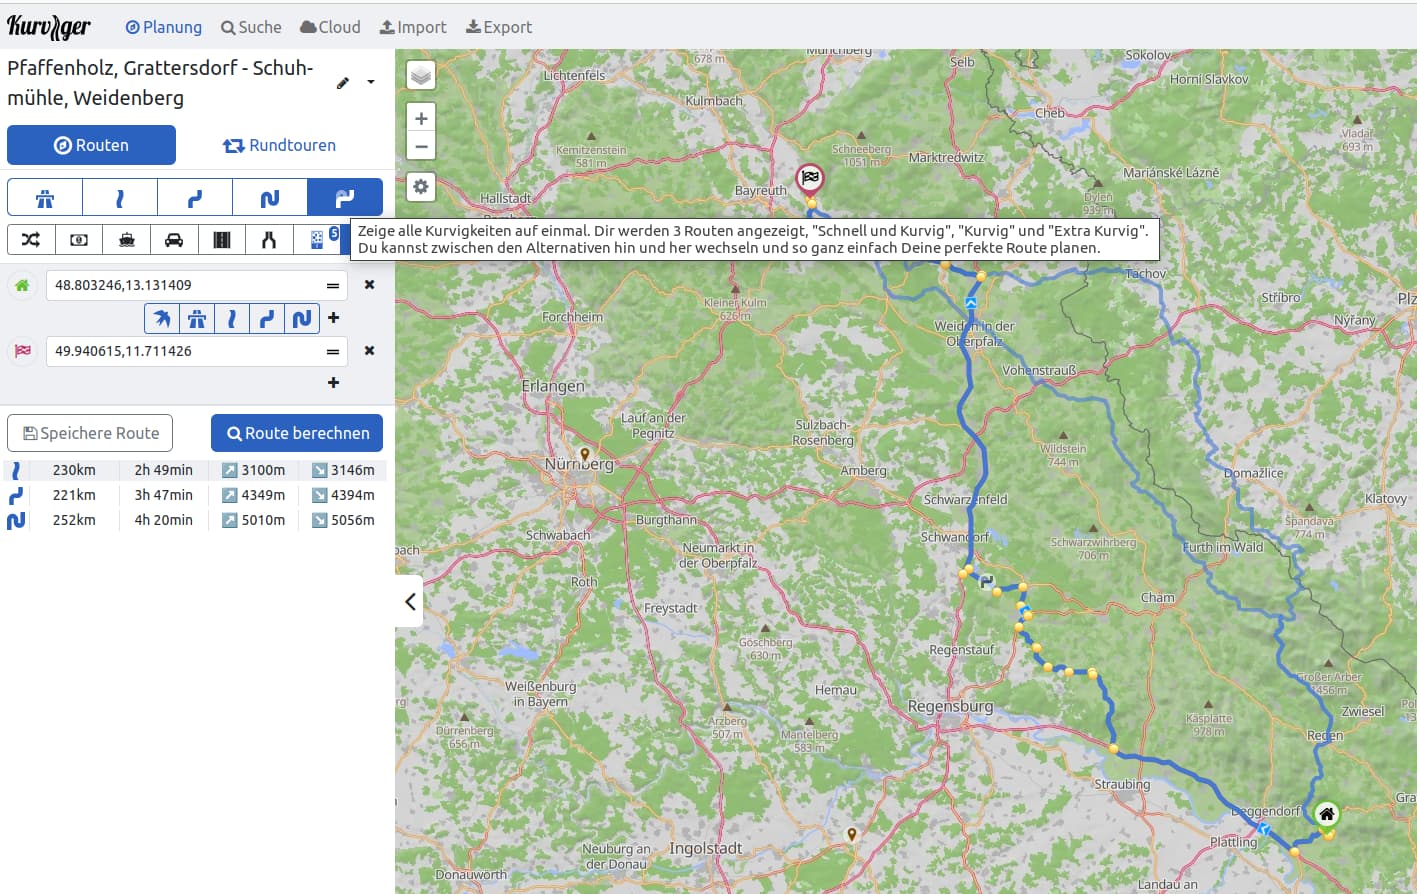This screenshot has height=894, width=1417.
Task: Open the Export menu
Action: point(499,27)
